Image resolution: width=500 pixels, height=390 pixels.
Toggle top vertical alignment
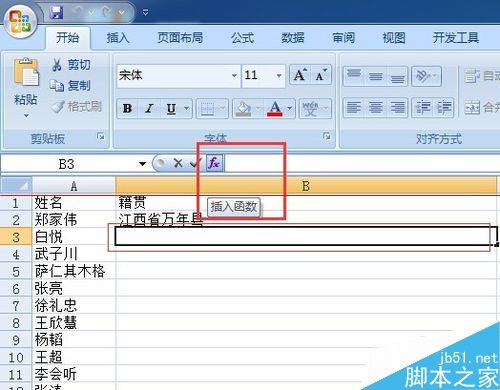tap(354, 76)
